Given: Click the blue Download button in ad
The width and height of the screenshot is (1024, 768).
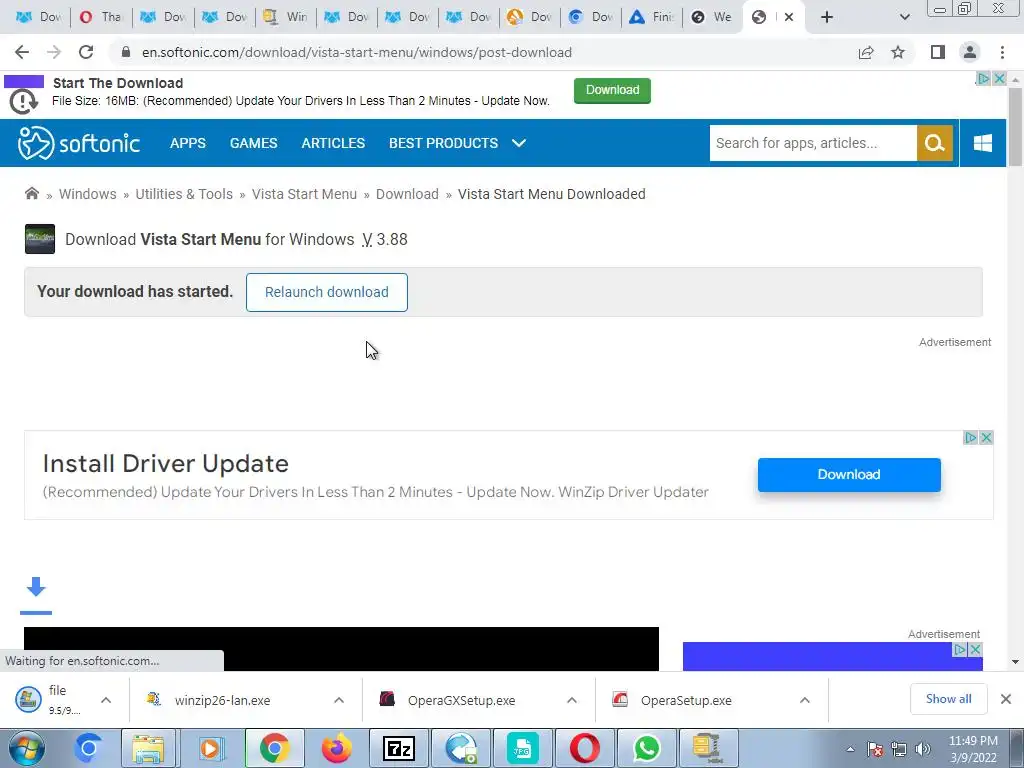Looking at the screenshot, I should 849,475.
